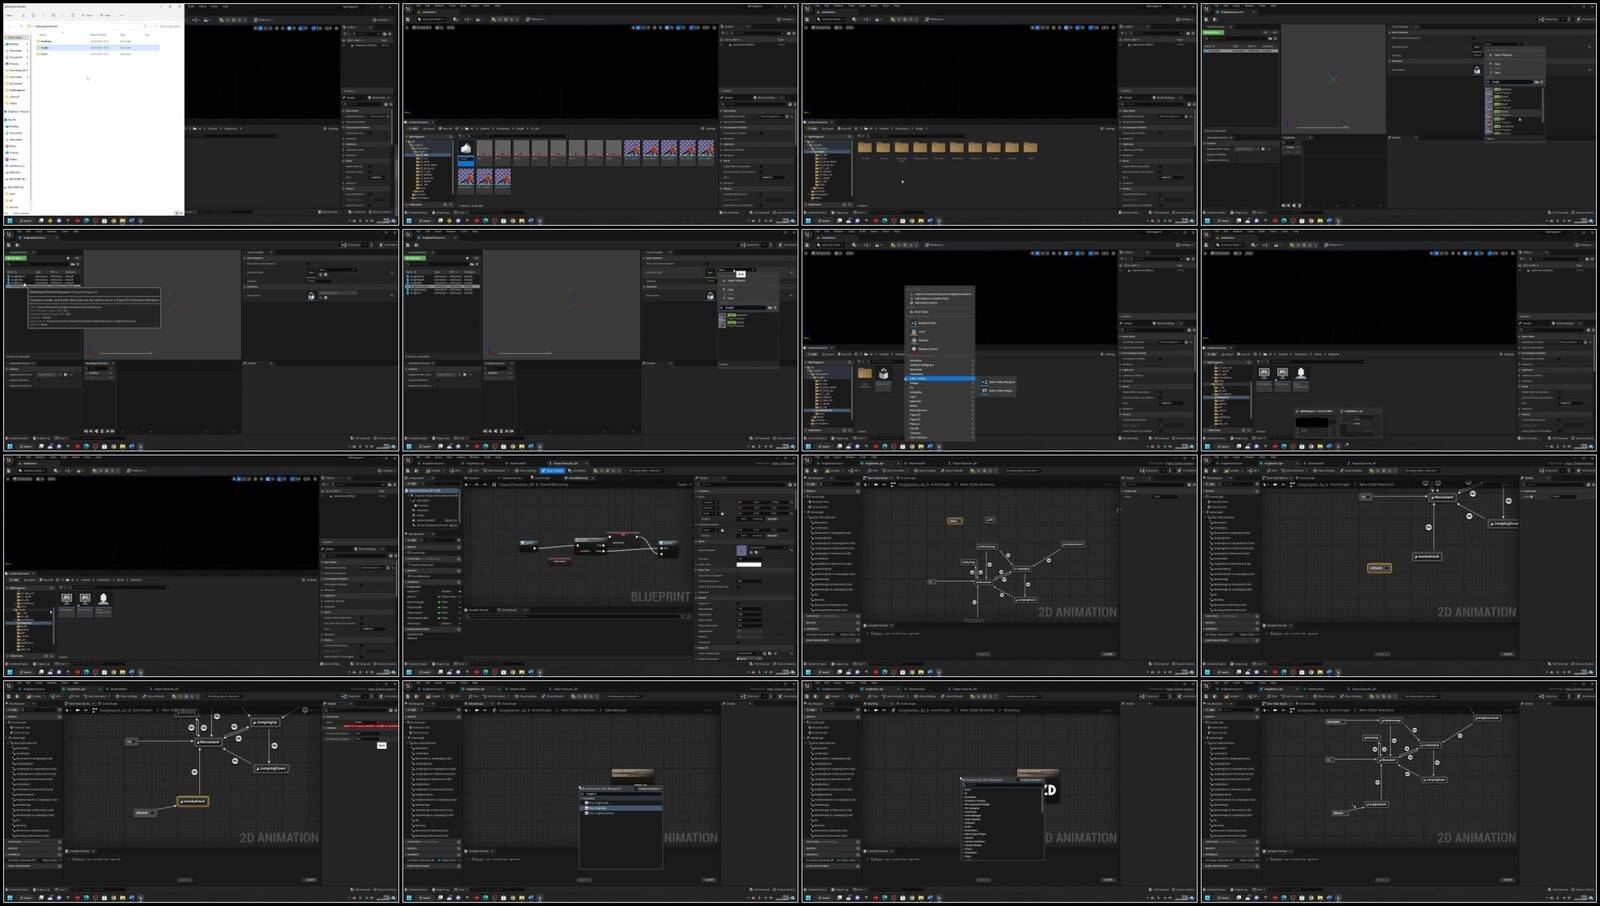The height and width of the screenshot is (906, 1600).
Task: Select Attack node beside the highlighted knockattack node
Action: [145, 813]
